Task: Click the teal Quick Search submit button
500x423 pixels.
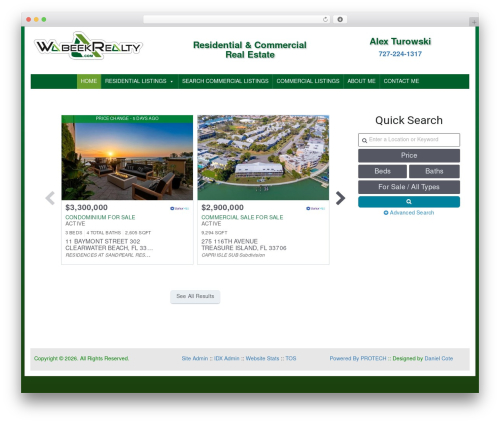Action: click(x=409, y=202)
